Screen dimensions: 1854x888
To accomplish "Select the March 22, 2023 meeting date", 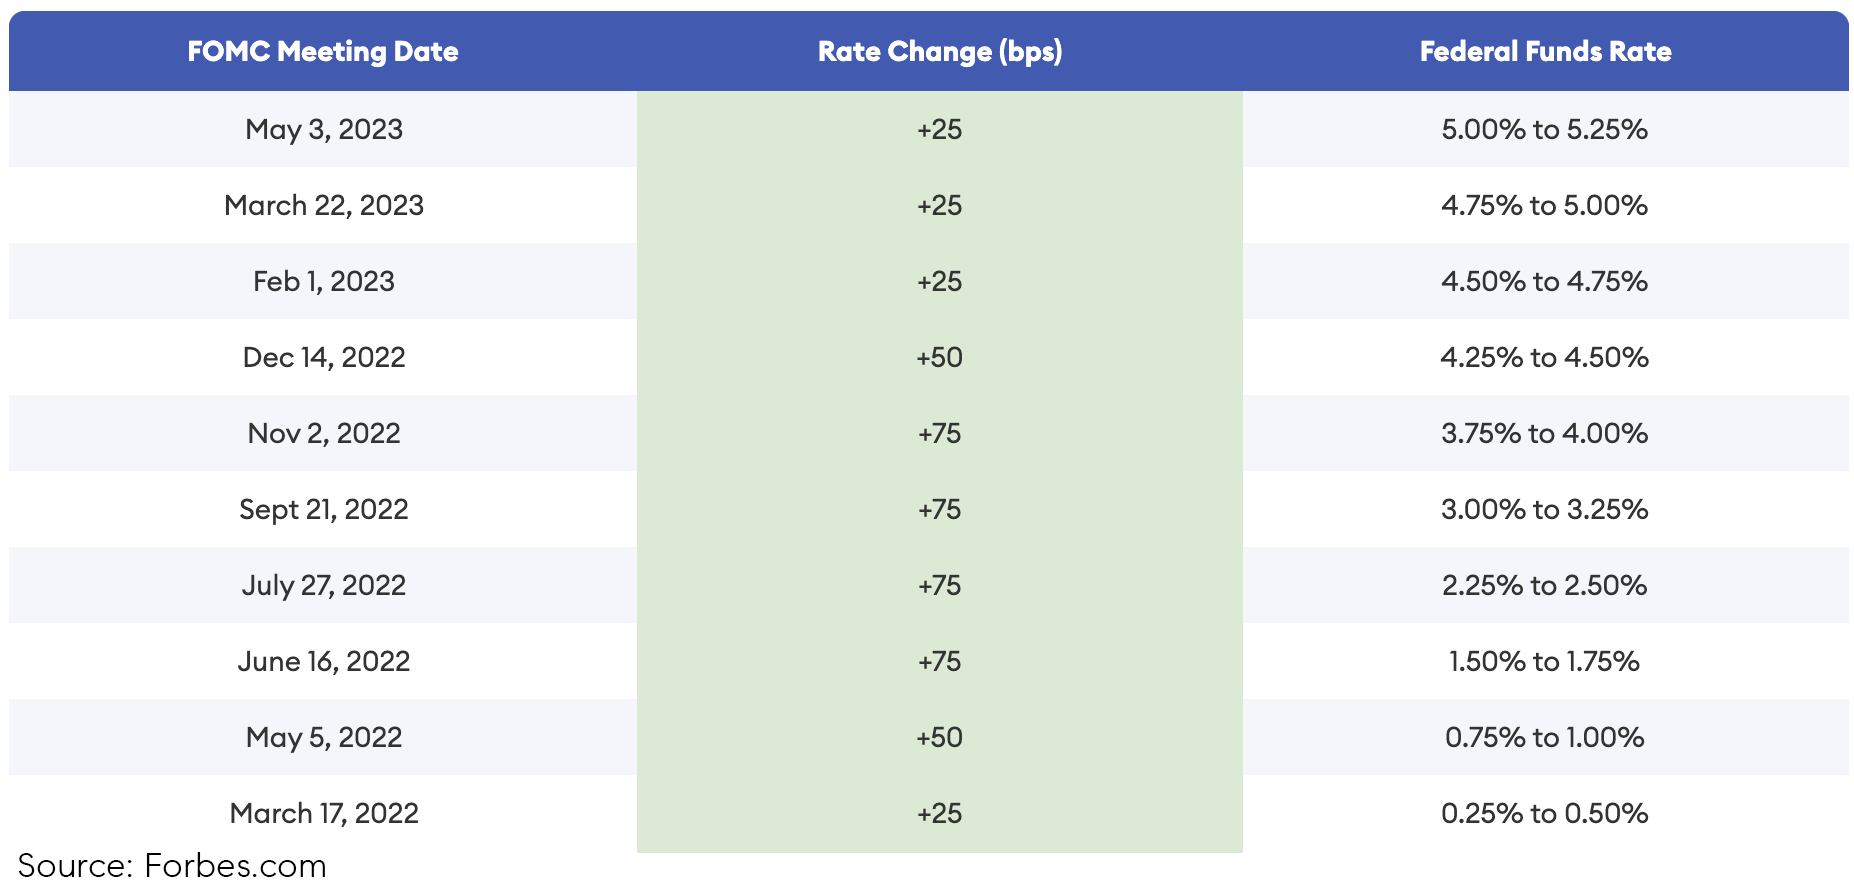I will [x=324, y=206].
